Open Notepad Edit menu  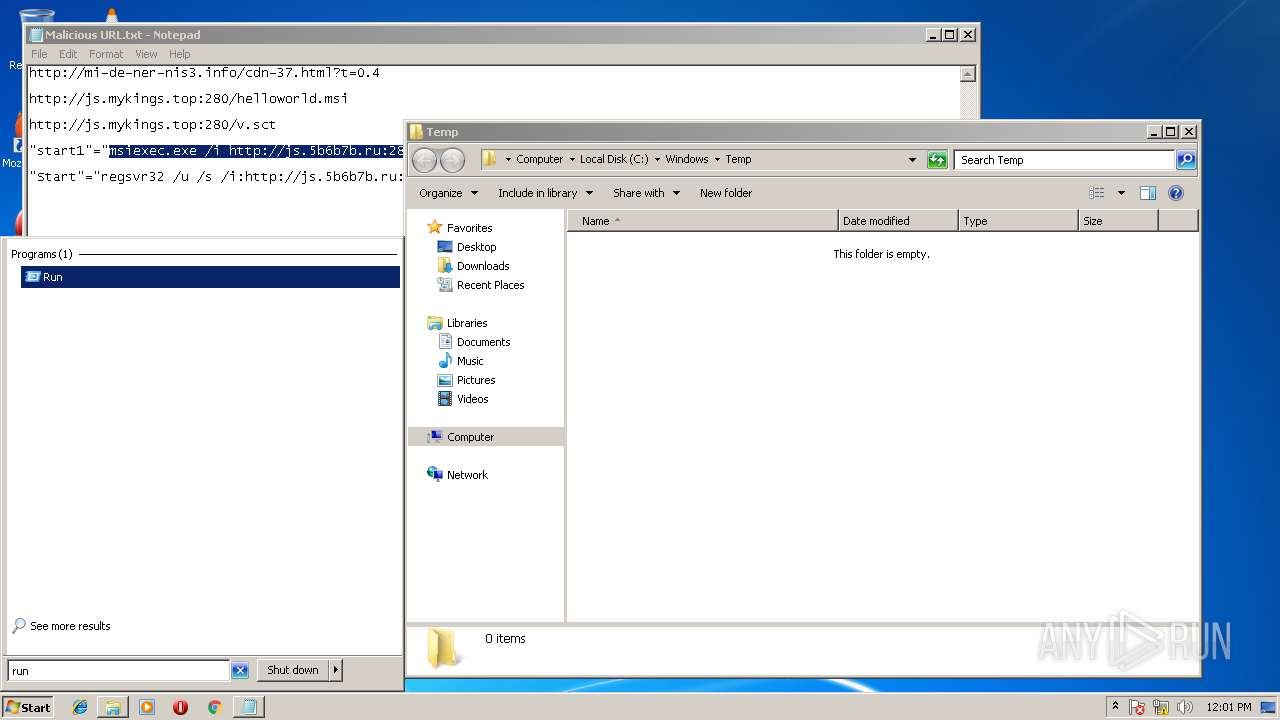[x=68, y=54]
